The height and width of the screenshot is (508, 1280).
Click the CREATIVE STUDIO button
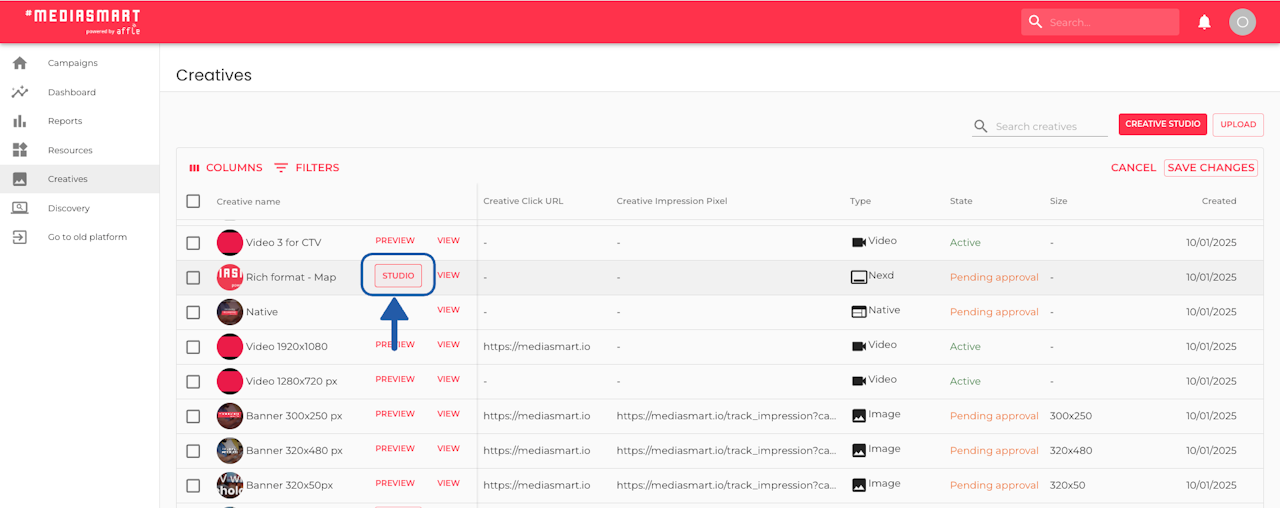[1162, 124]
